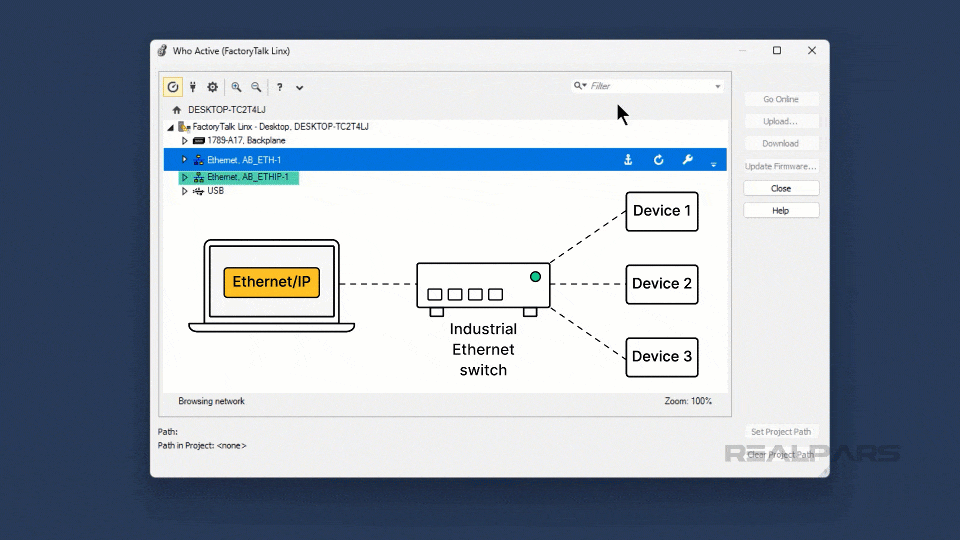Image resolution: width=960 pixels, height=540 pixels.
Task: Expand the 1789-A17 Backplane node
Action: [184, 141]
